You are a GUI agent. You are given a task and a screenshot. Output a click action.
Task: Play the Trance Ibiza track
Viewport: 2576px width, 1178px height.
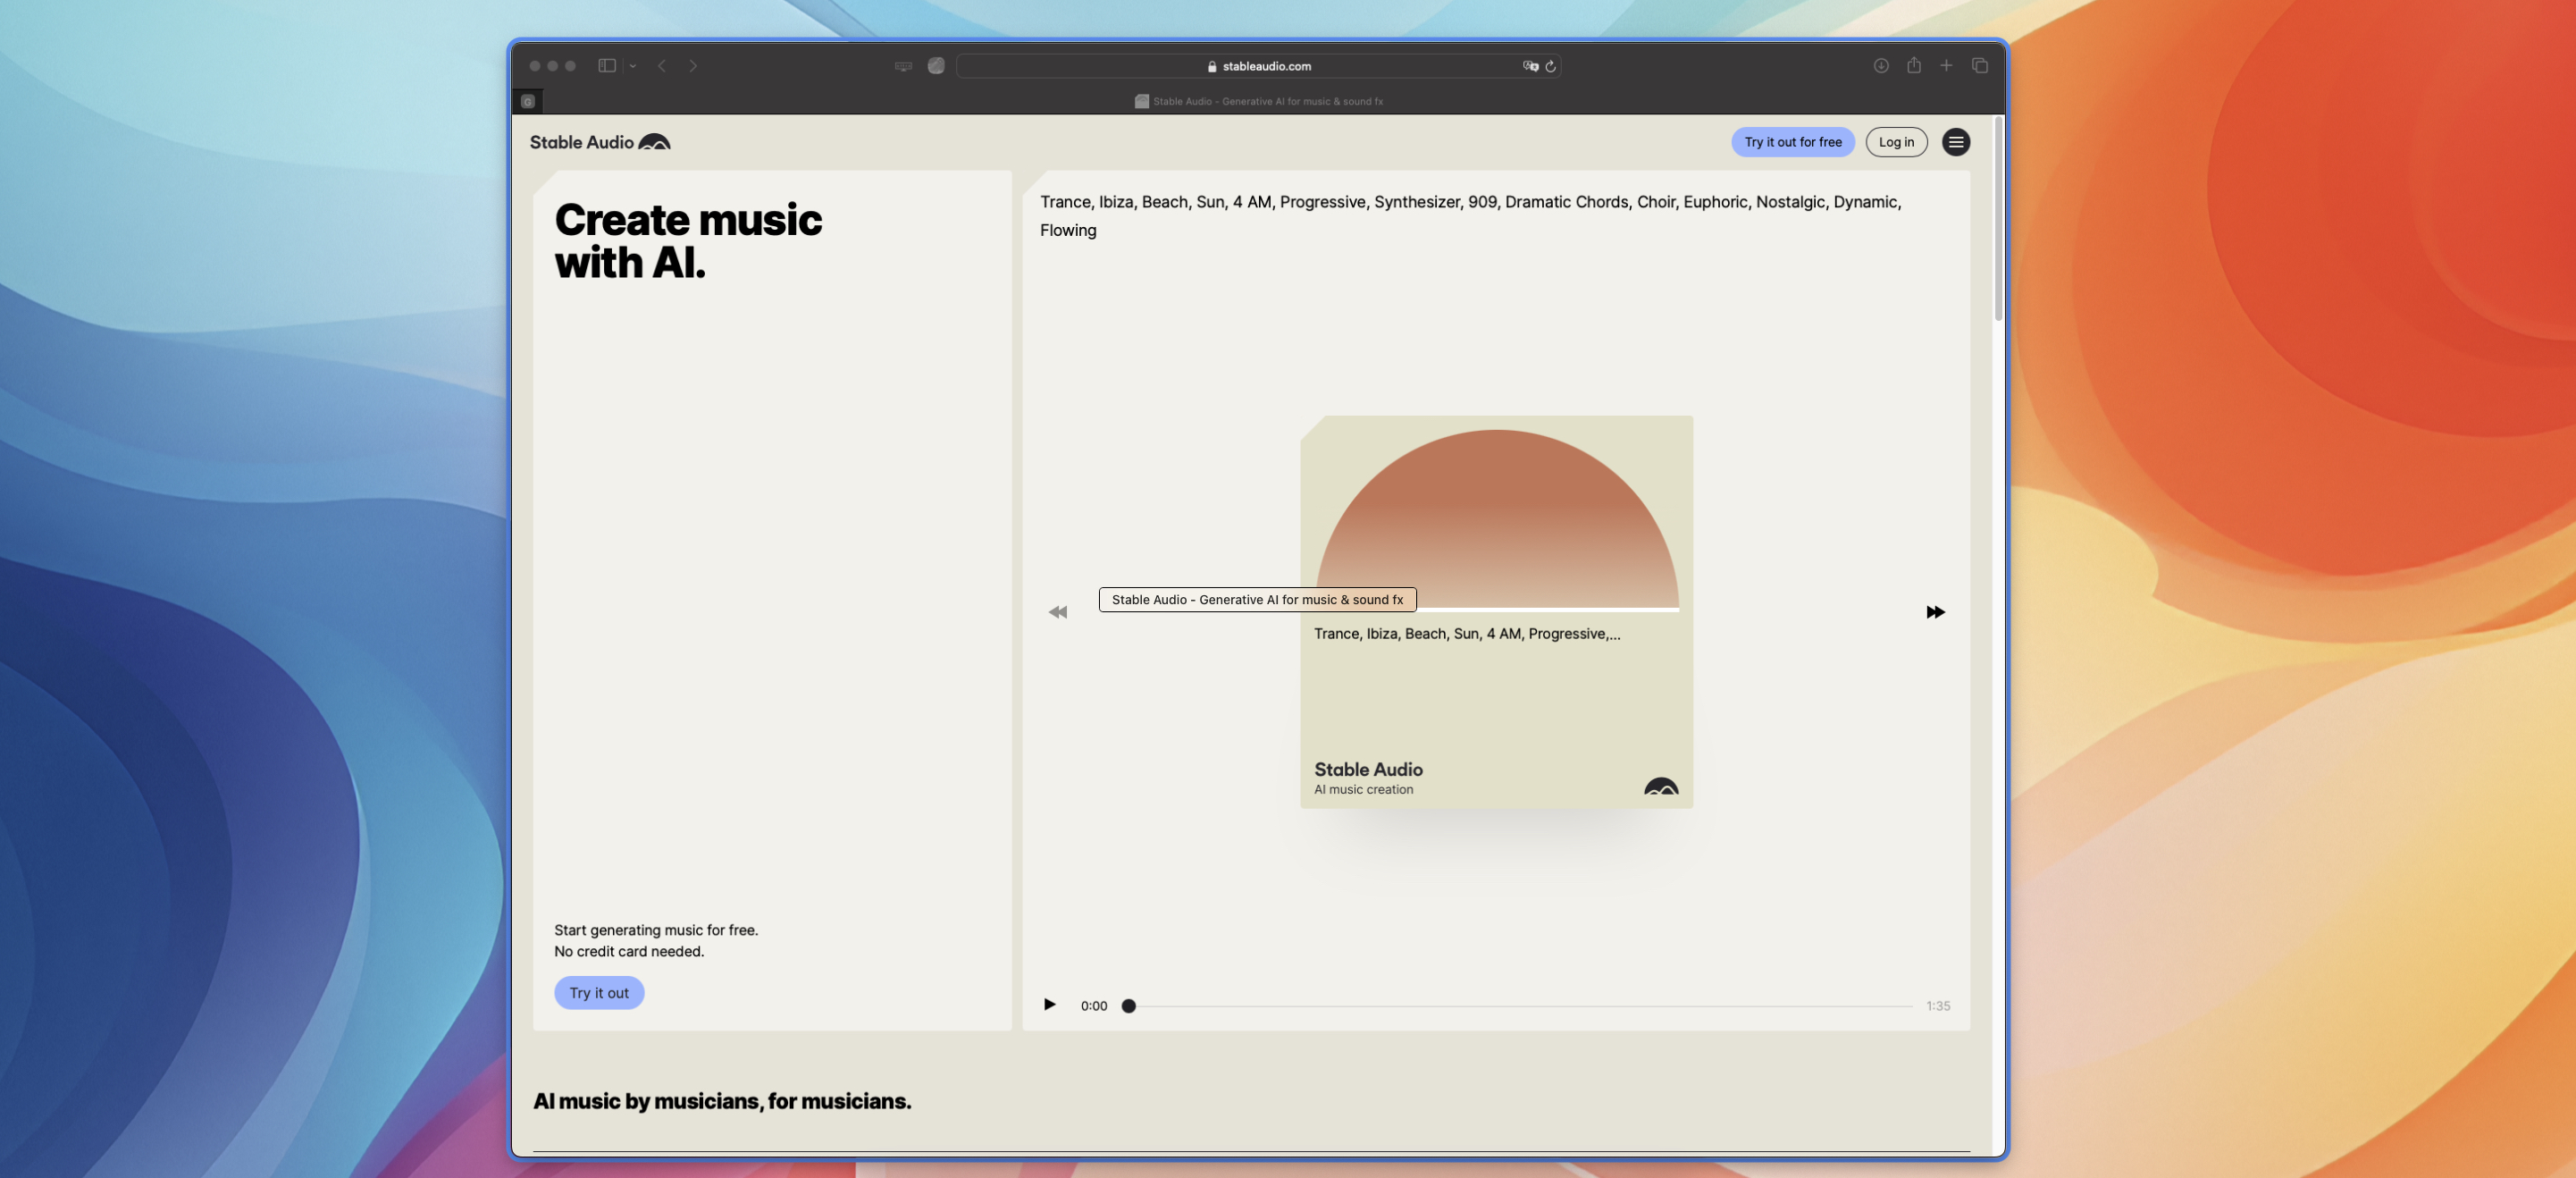[x=1049, y=1004]
